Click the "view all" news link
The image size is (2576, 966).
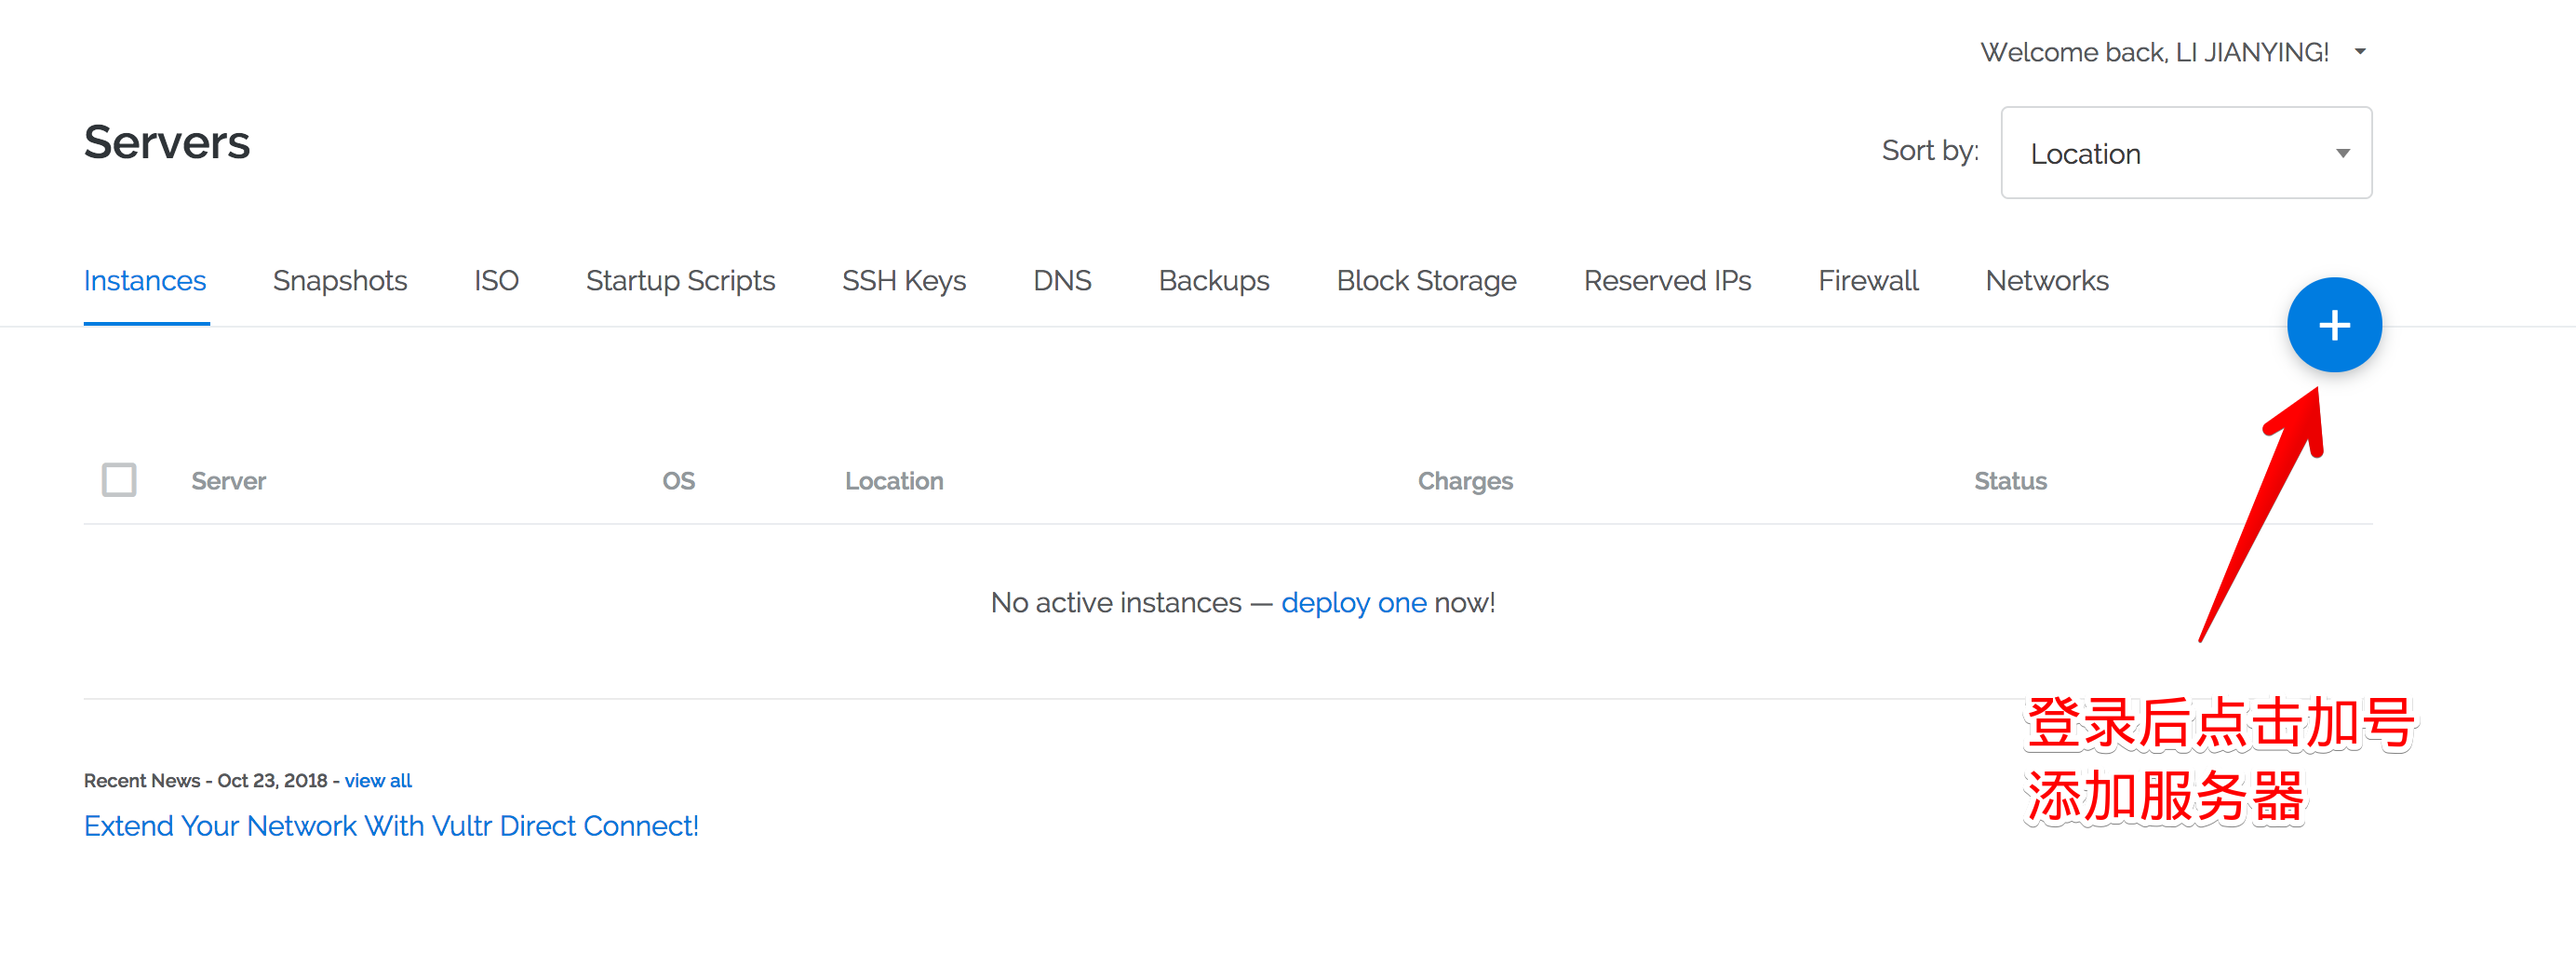click(378, 781)
